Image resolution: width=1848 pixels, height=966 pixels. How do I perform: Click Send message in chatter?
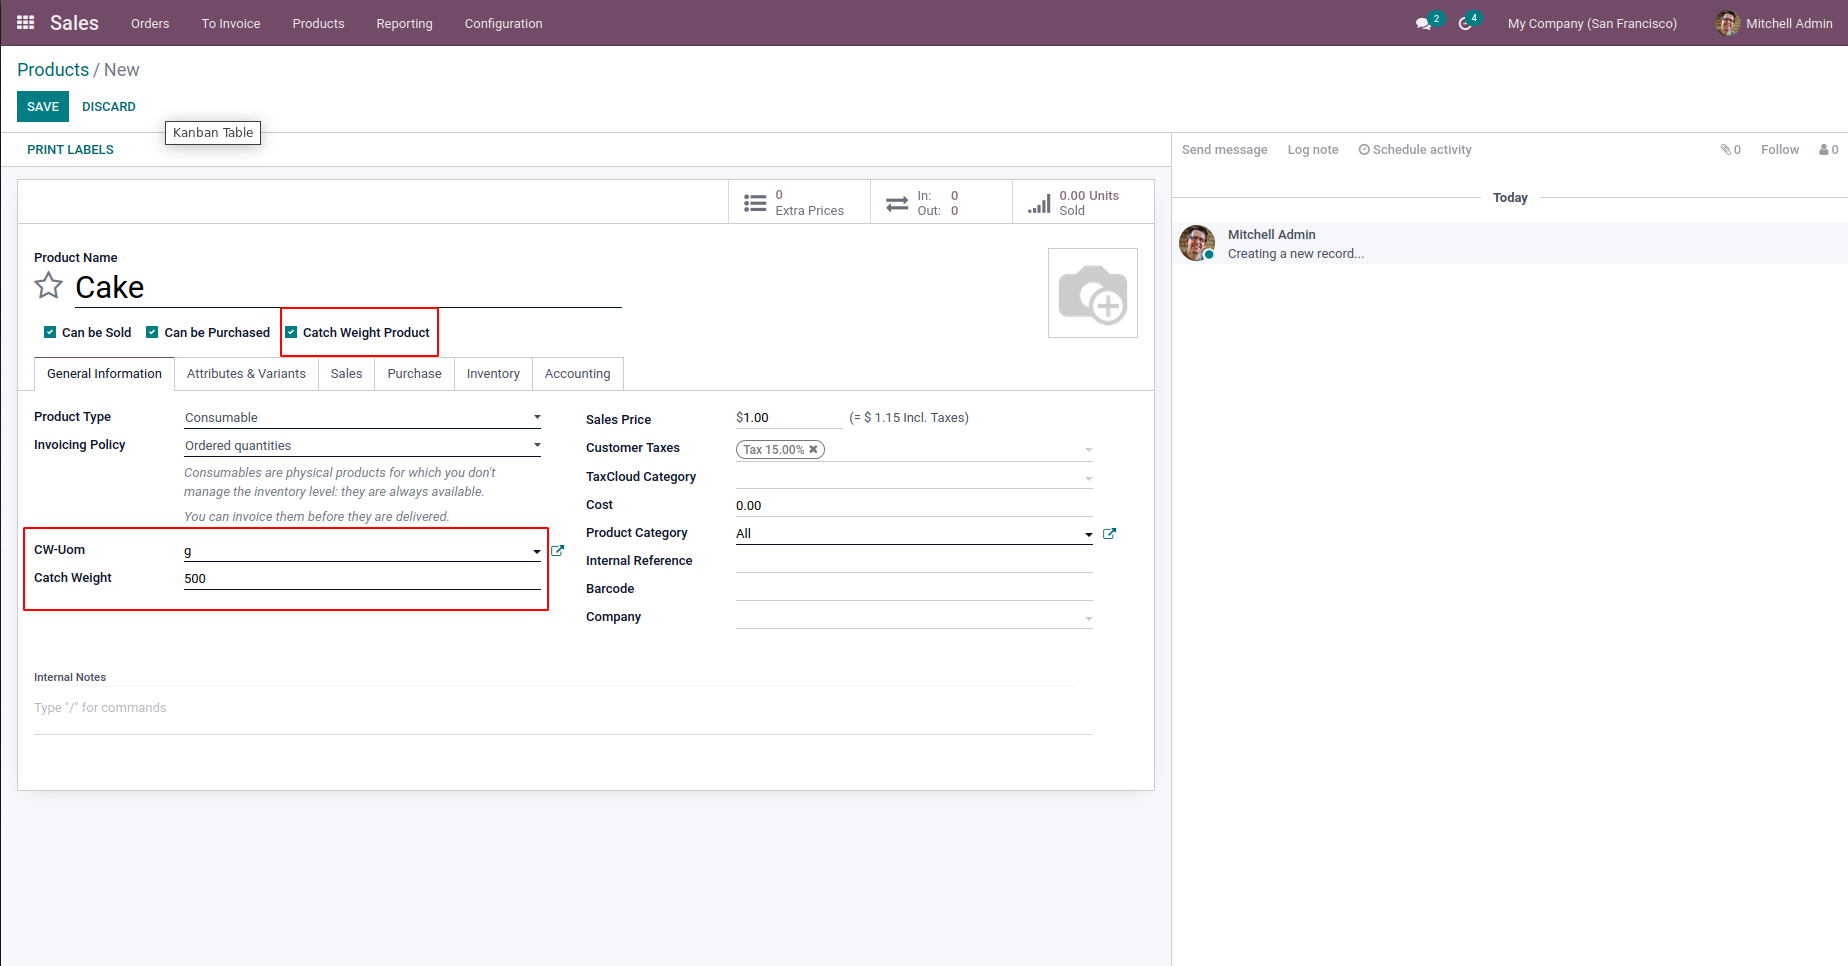[1224, 150]
